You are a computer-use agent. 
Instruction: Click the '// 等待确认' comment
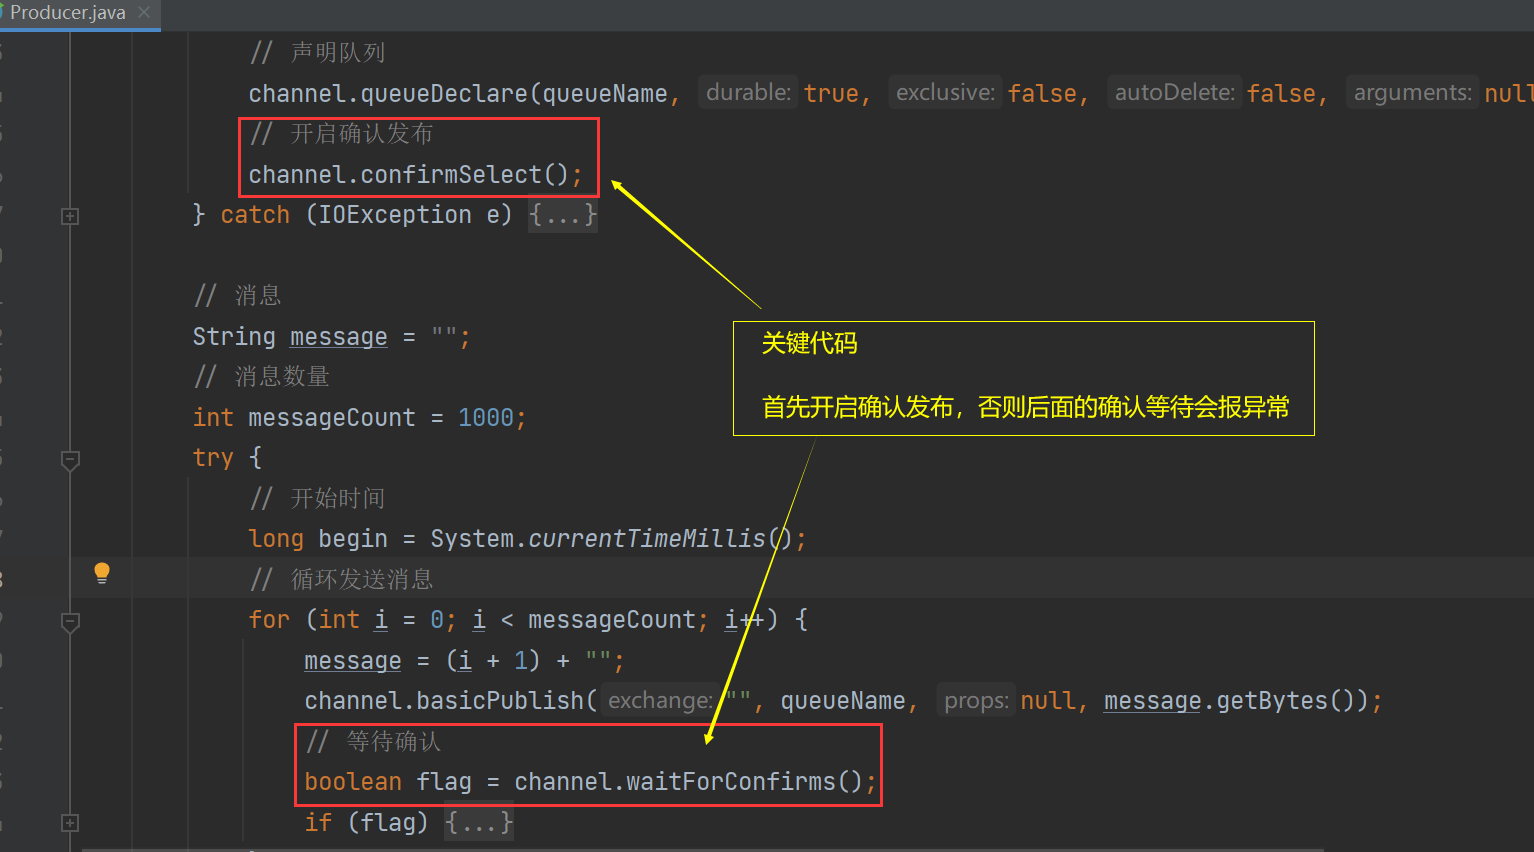point(373,742)
